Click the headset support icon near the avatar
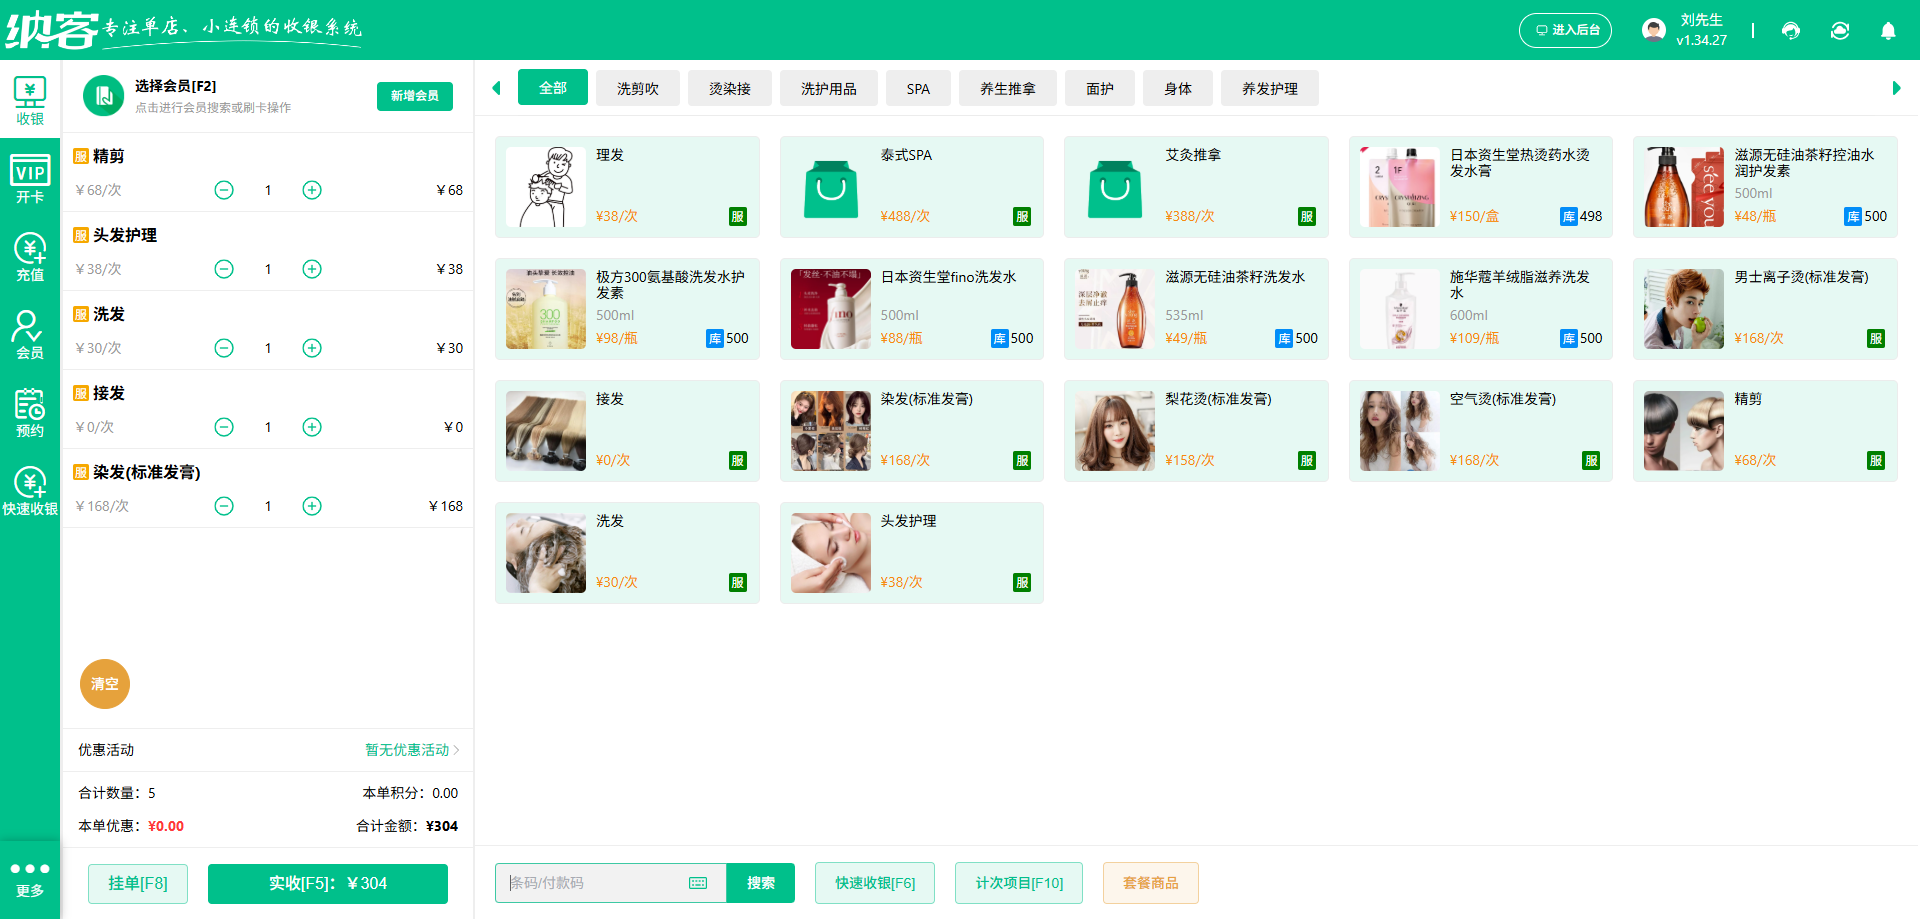 coord(1791,30)
